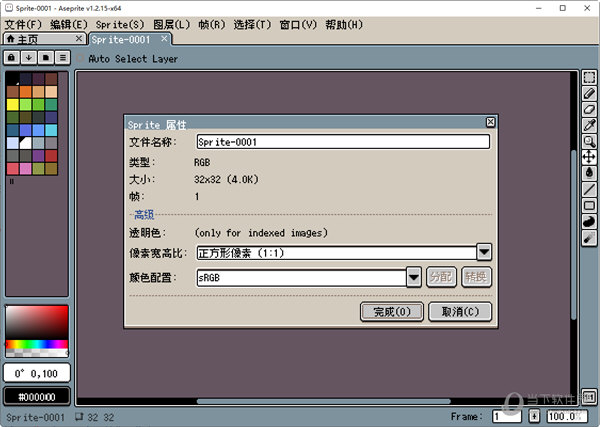Select the Blur tool
This screenshot has height=427, width=600.
tap(589, 238)
